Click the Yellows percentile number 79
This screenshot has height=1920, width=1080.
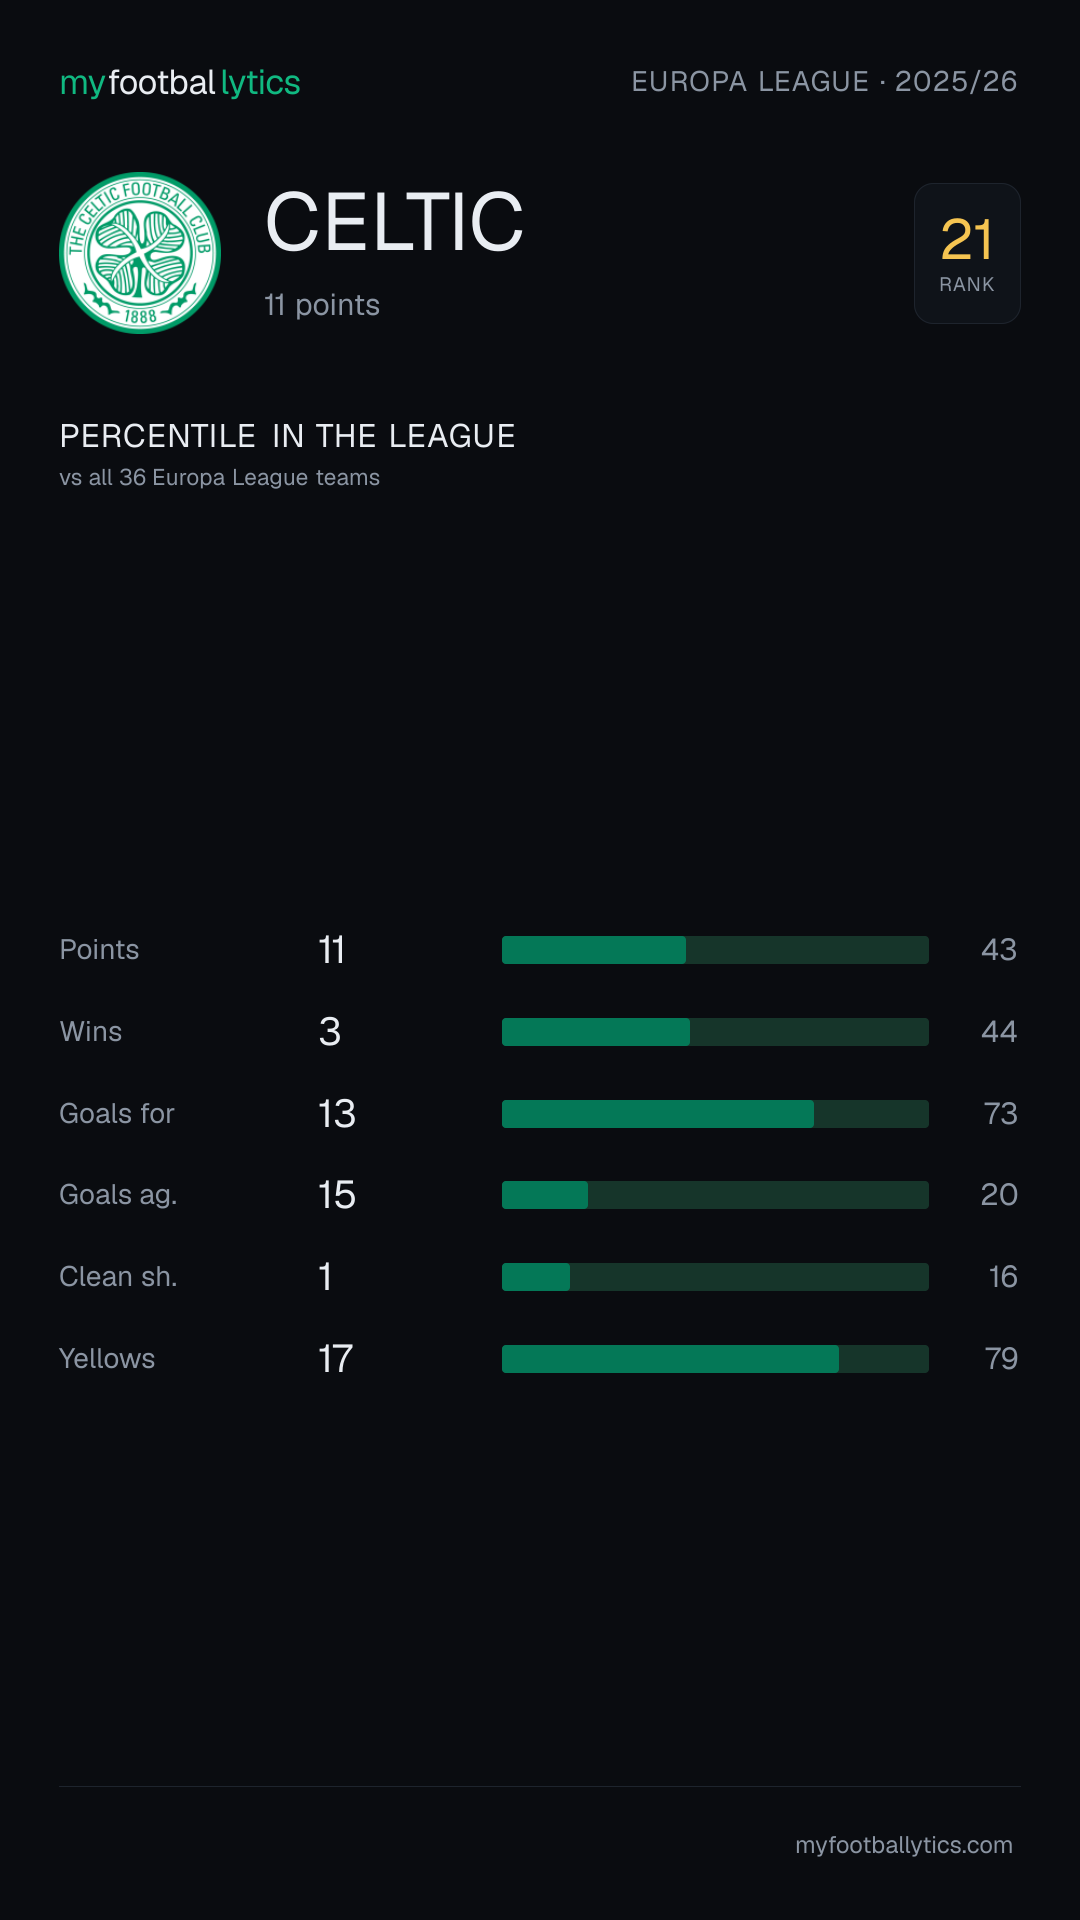point(1001,1359)
